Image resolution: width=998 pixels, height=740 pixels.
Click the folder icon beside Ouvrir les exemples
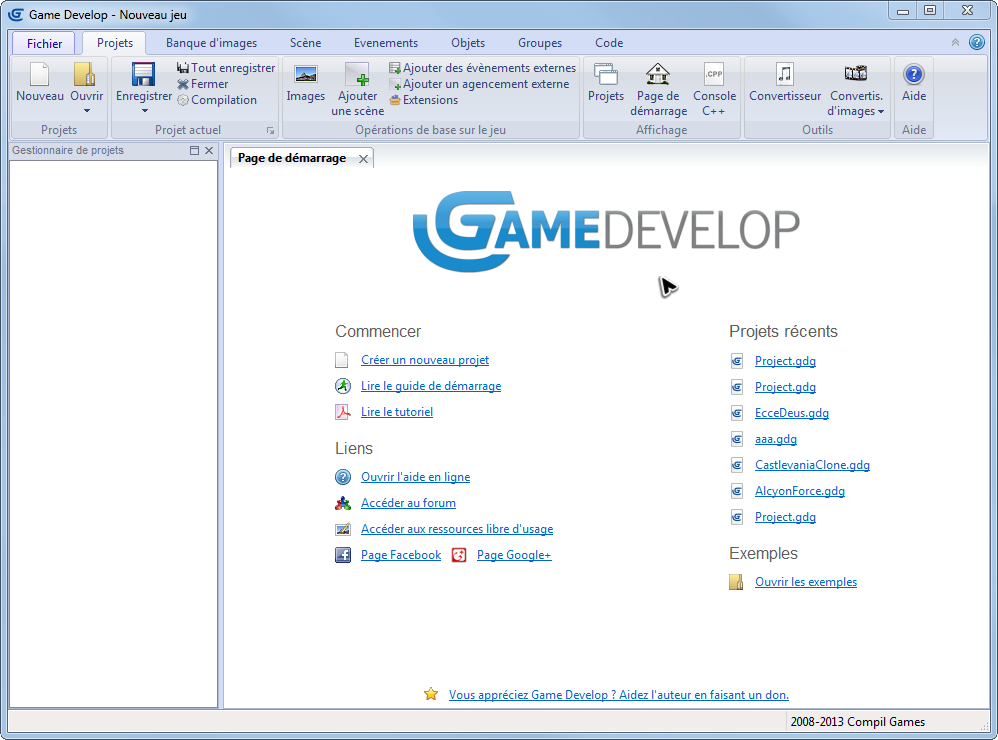(736, 582)
